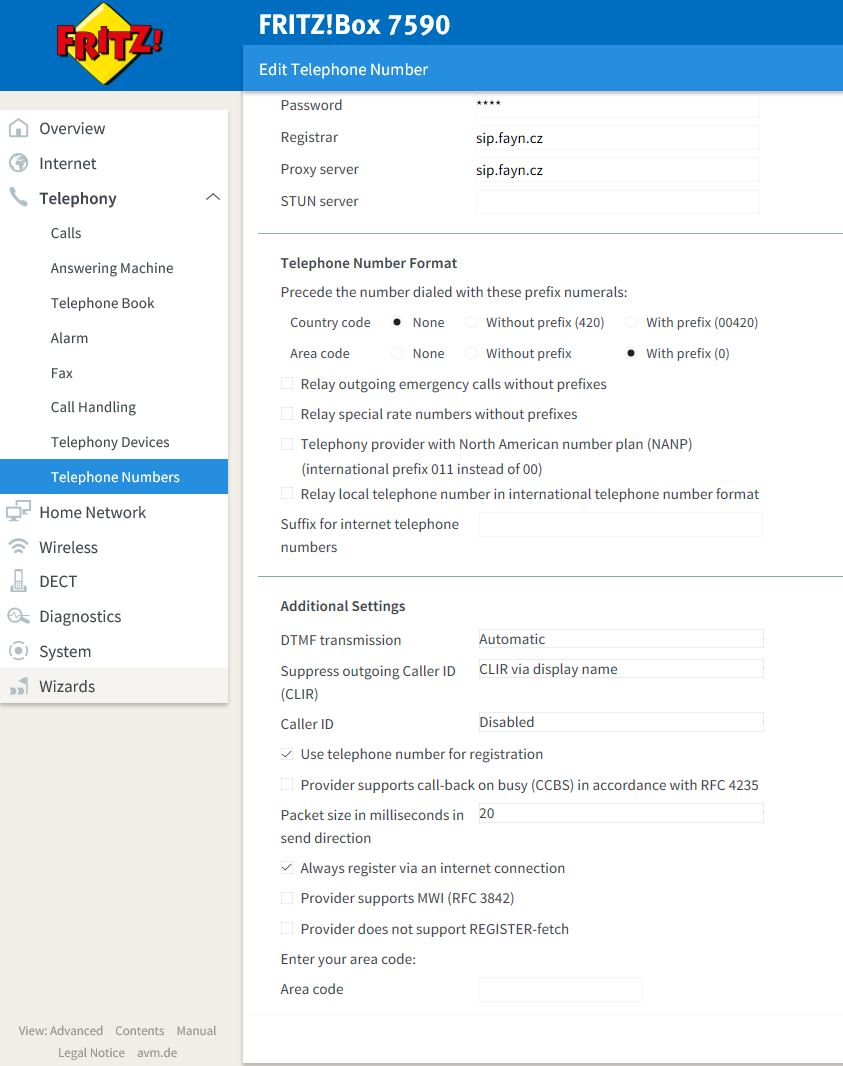843x1066 pixels.
Task: Click the Home Network computers icon
Action: point(18,511)
